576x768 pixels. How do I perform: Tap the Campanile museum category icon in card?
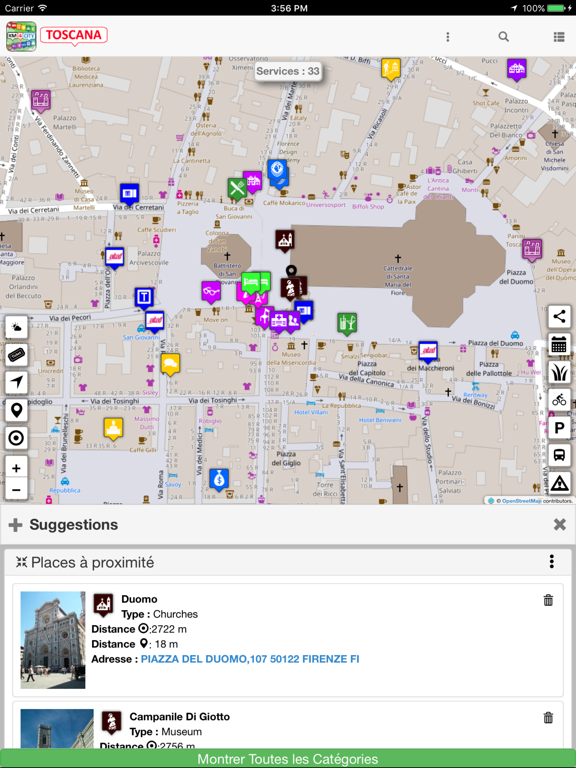click(x=111, y=722)
